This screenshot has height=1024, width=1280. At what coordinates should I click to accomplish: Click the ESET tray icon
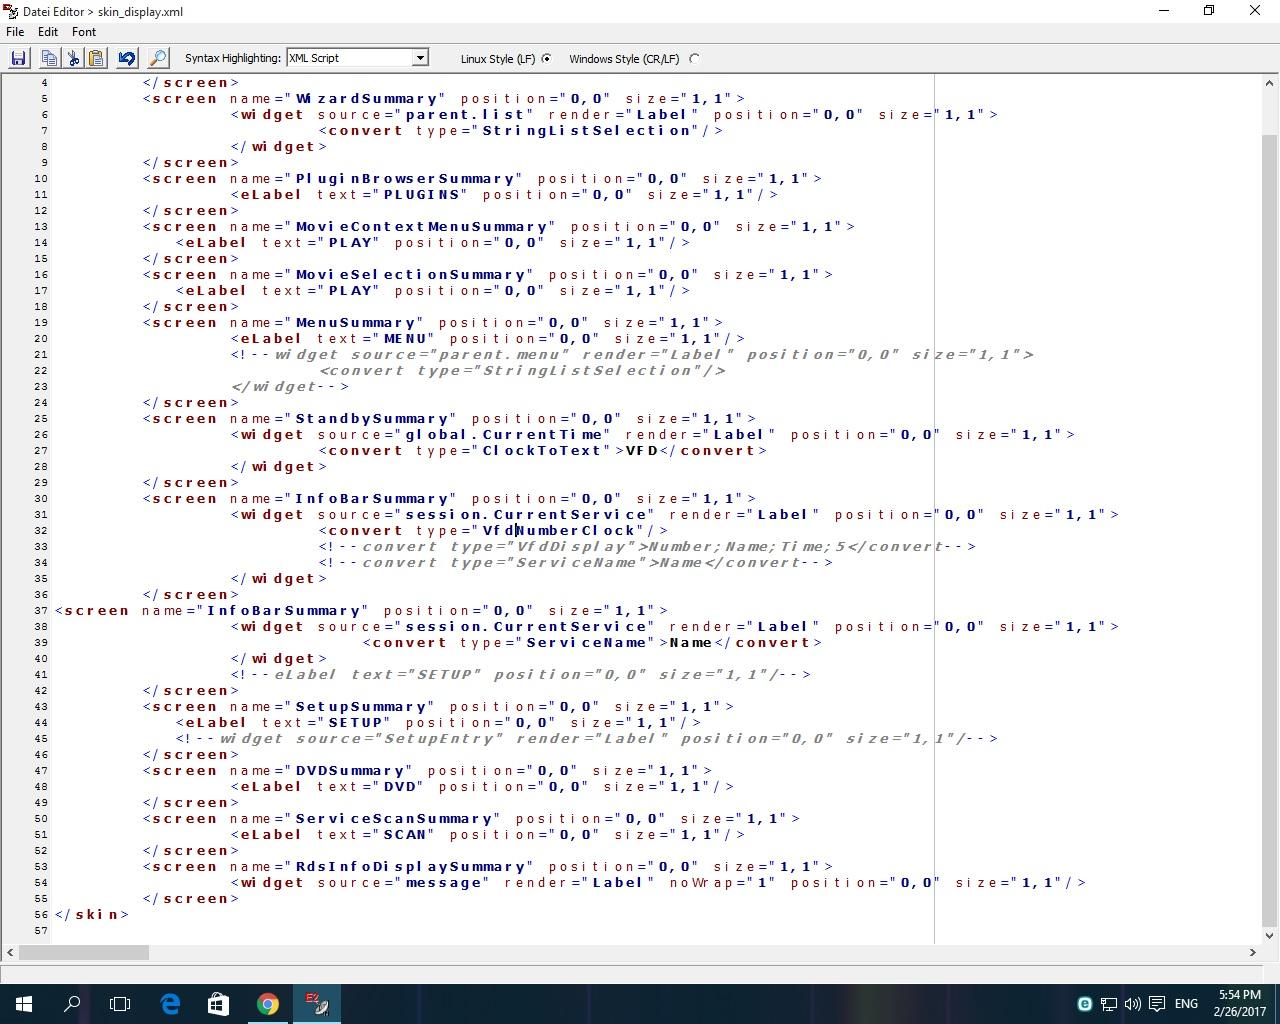tap(1084, 1004)
